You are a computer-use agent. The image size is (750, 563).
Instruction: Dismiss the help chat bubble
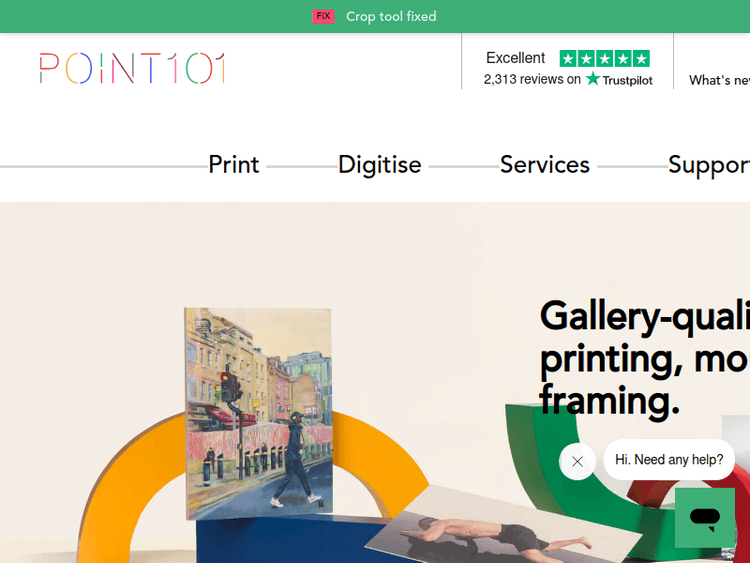577,462
